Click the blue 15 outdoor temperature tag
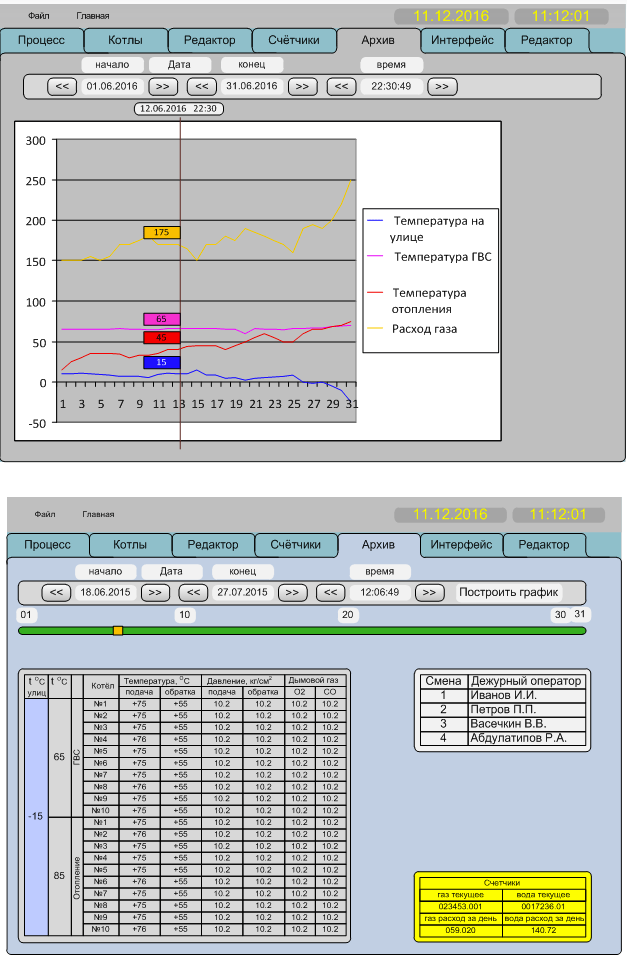The image size is (627, 959). [x=161, y=362]
